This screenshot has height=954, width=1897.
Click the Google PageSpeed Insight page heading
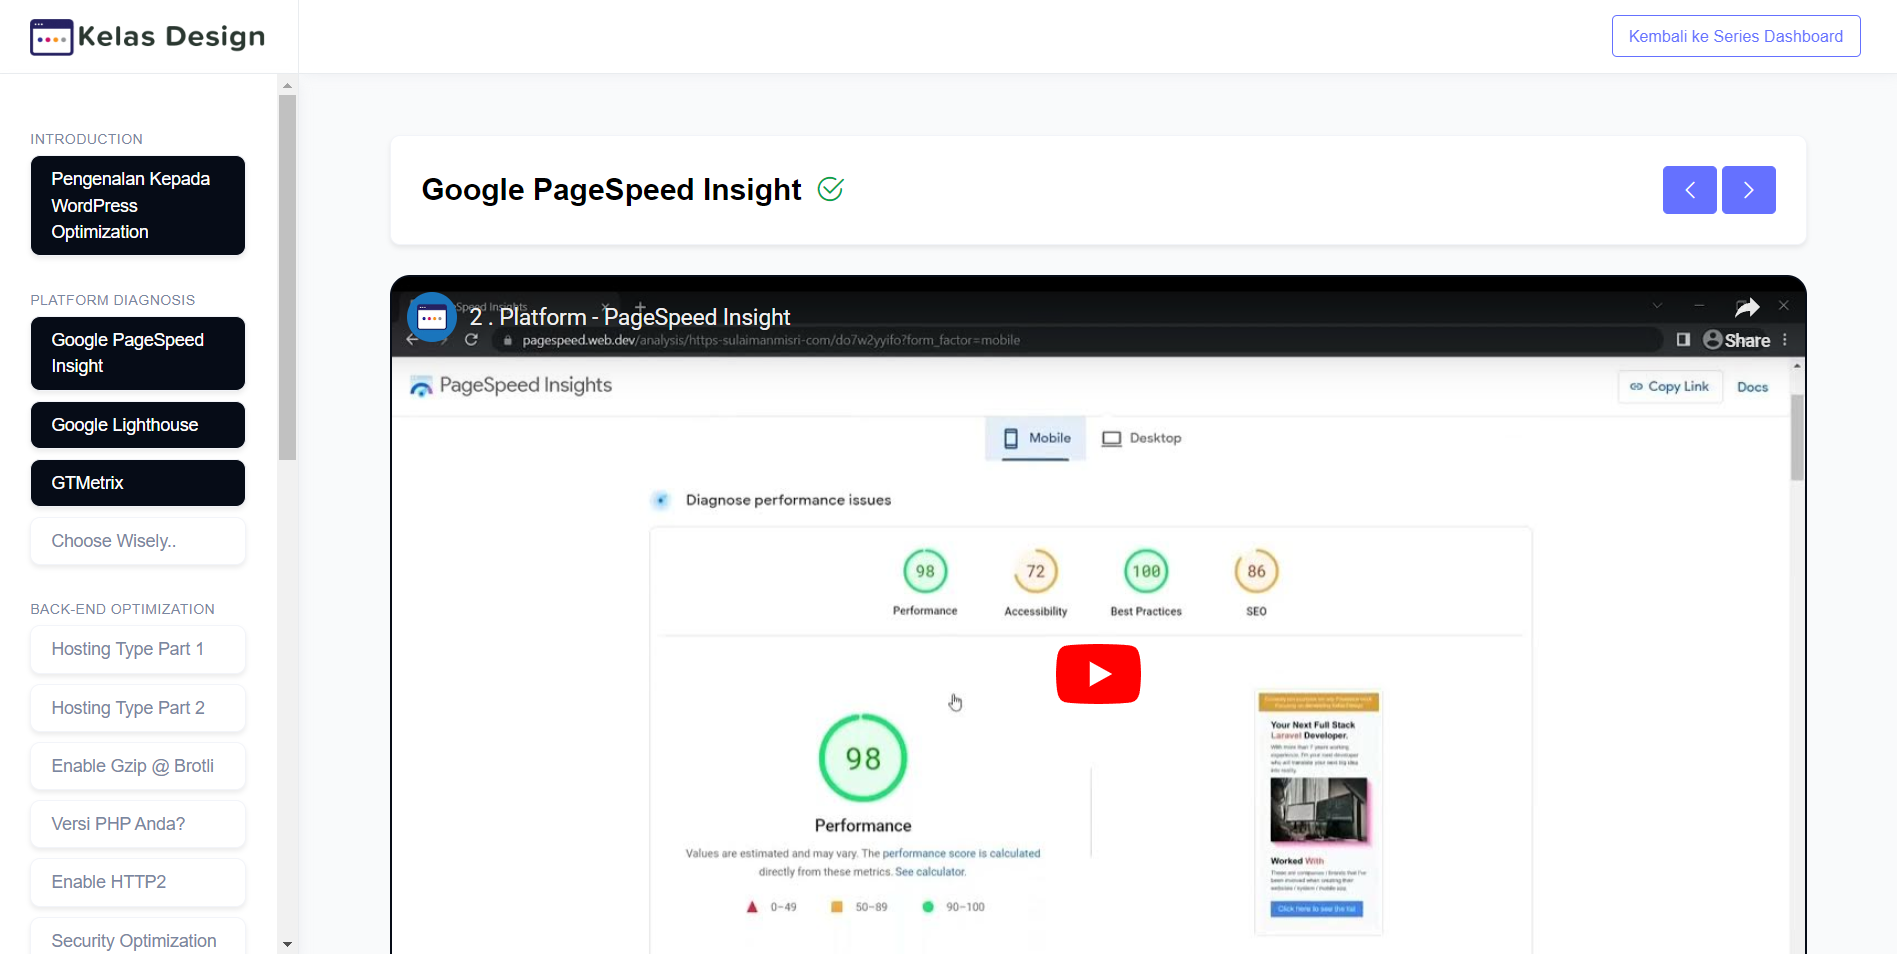point(611,190)
